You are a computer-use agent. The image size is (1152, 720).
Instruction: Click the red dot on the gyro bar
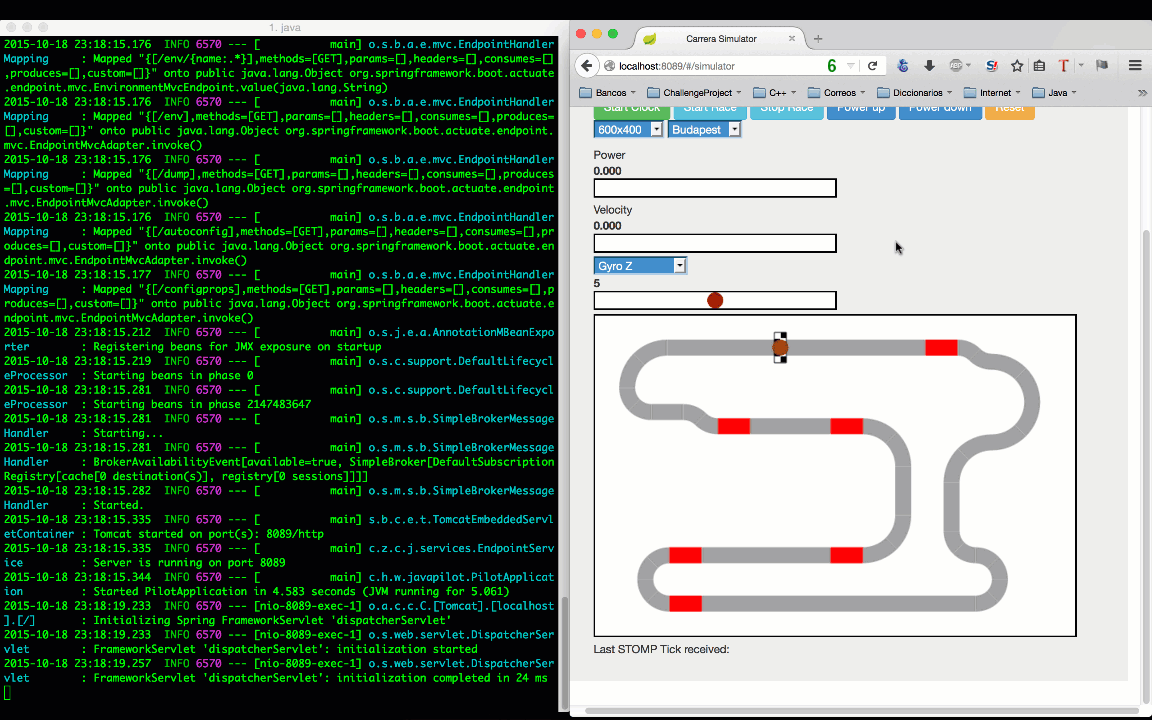[715, 300]
